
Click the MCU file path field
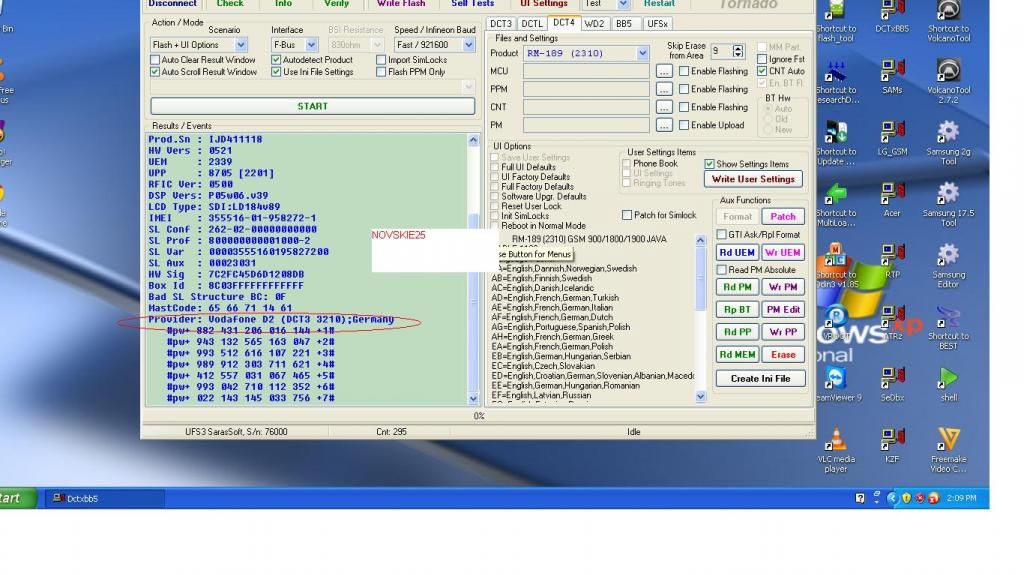tap(586, 71)
